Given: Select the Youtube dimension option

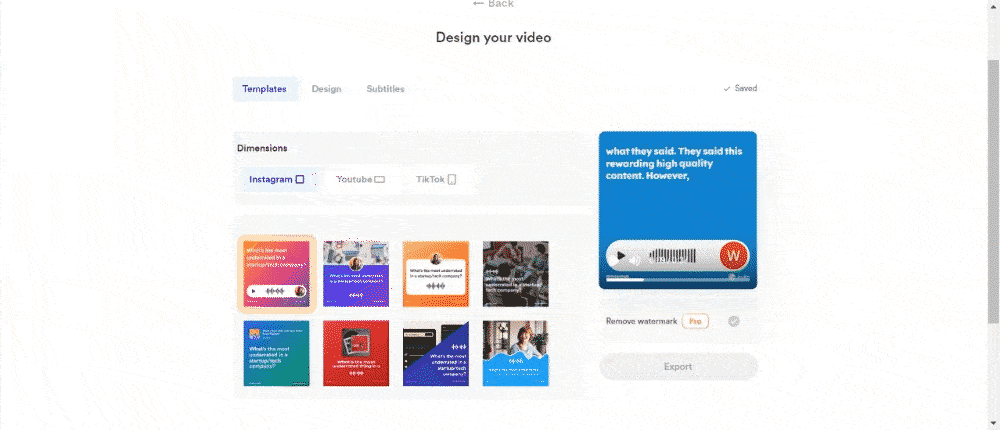Looking at the screenshot, I should click(361, 180).
